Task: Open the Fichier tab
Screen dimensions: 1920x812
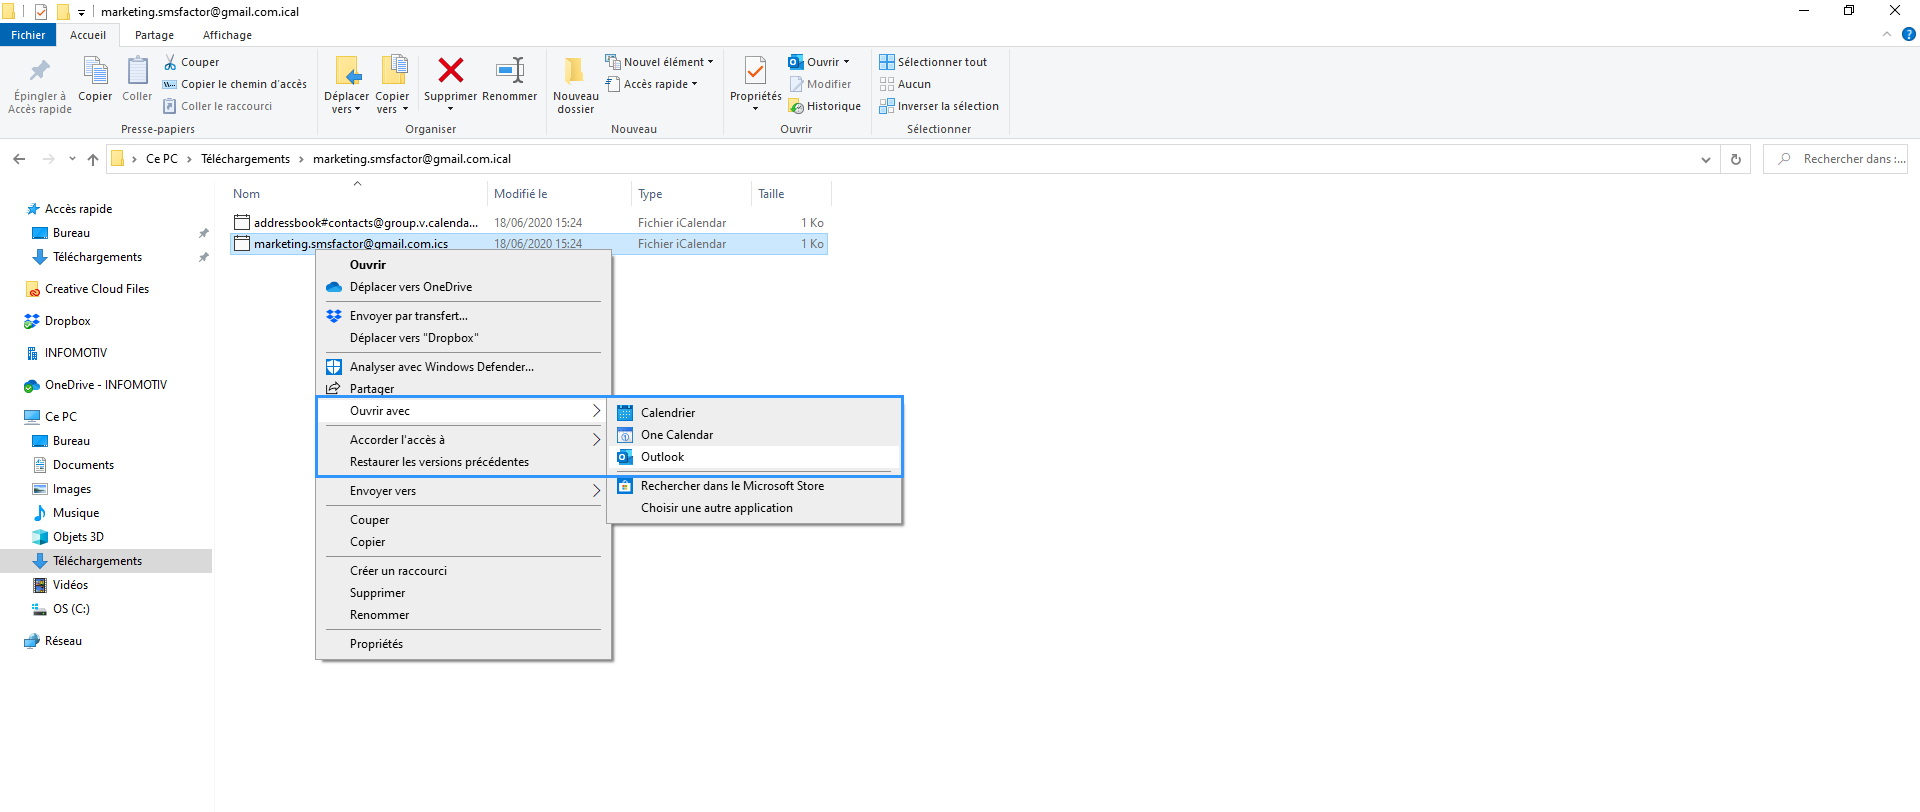Action: (28, 35)
